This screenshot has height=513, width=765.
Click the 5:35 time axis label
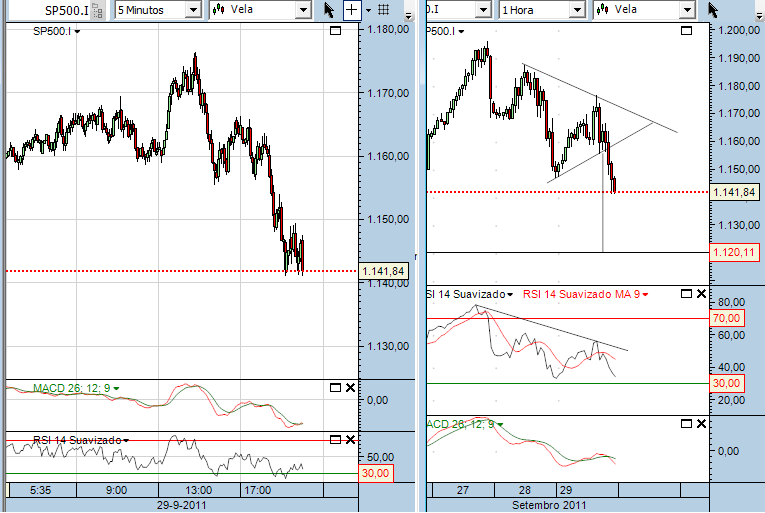pyautogui.click(x=40, y=490)
